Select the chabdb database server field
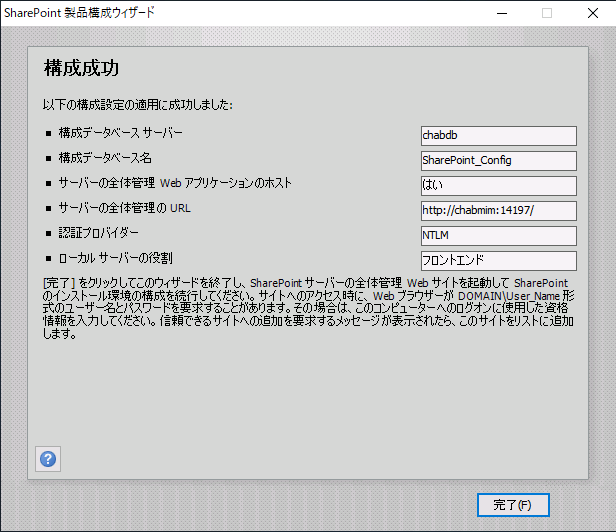The image size is (616, 532). (499, 136)
